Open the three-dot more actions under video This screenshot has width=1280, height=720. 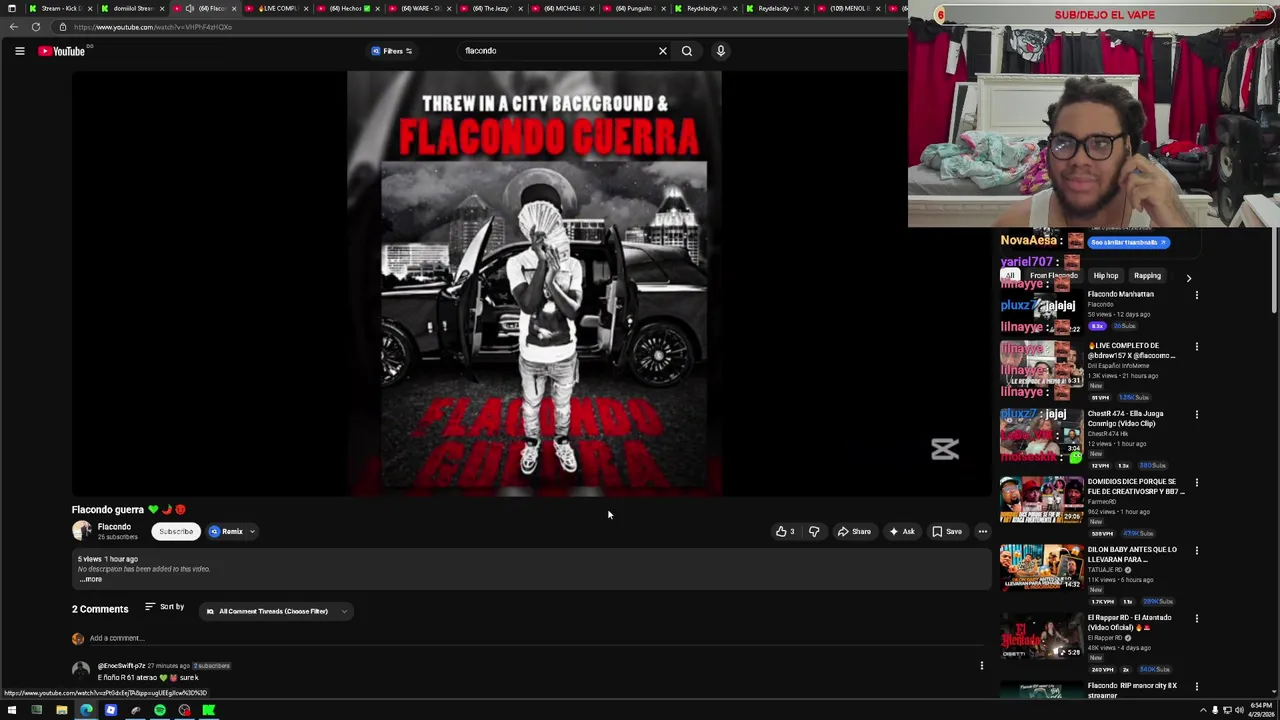click(x=983, y=532)
